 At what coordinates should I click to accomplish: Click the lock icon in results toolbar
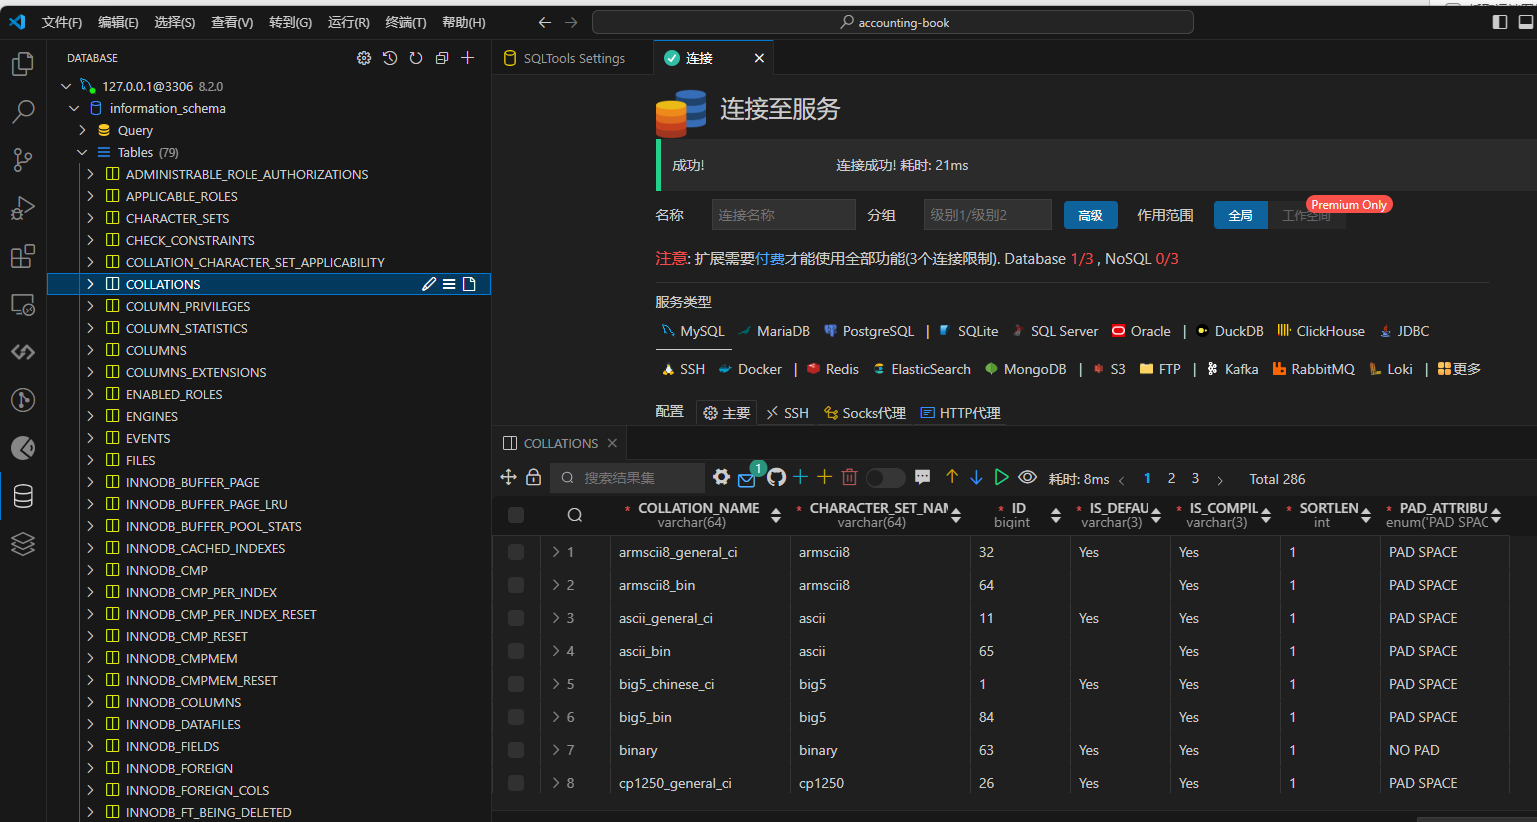534,477
